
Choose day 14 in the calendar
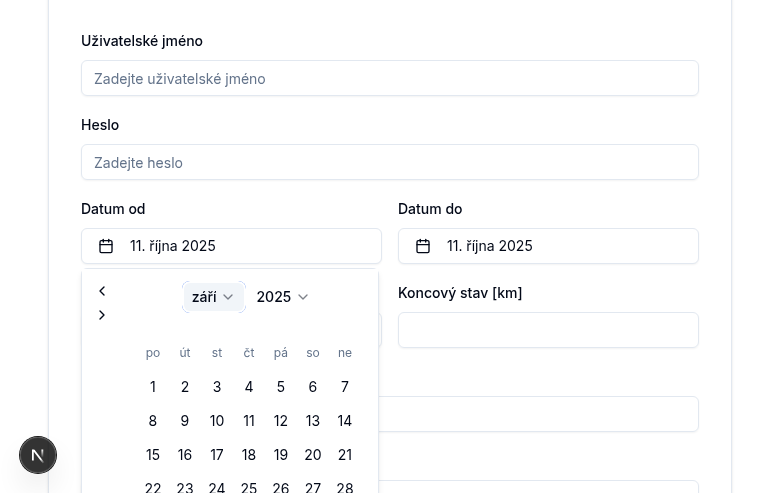click(x=345, y=421)
